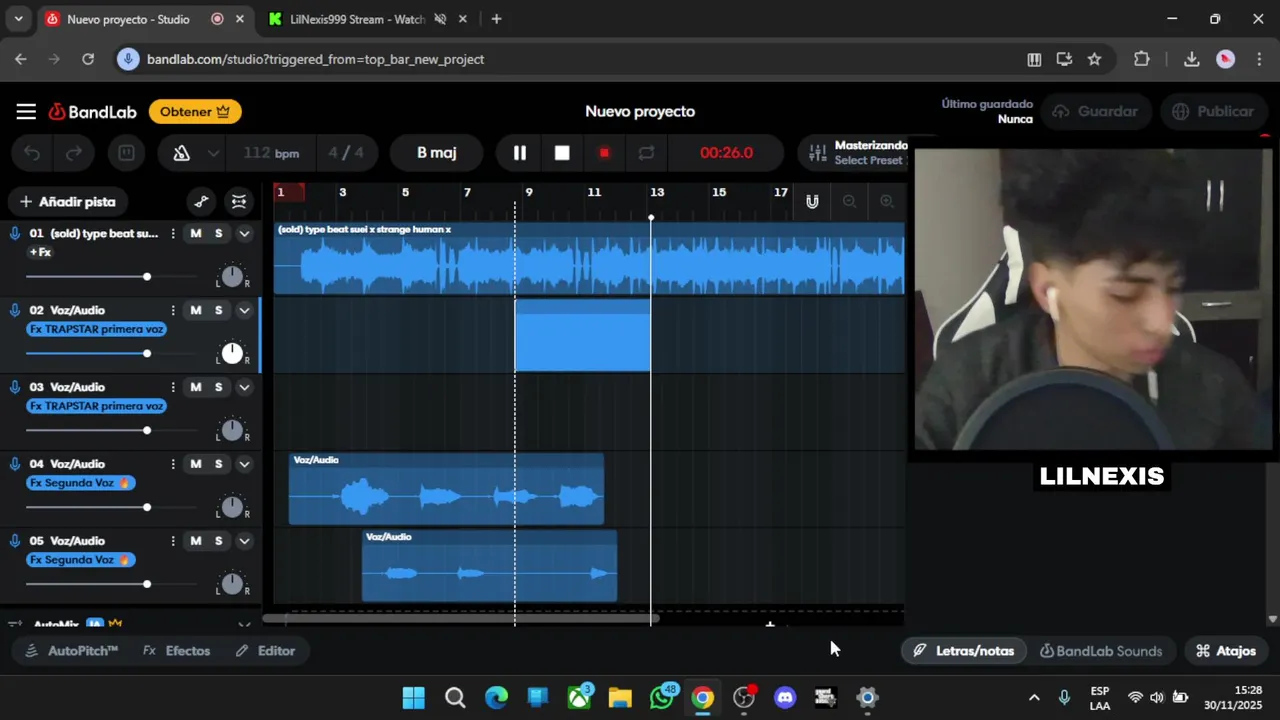Redo the last action
Image resolution: width=1280 pixels, height=720 pixels.
[74, 153]
